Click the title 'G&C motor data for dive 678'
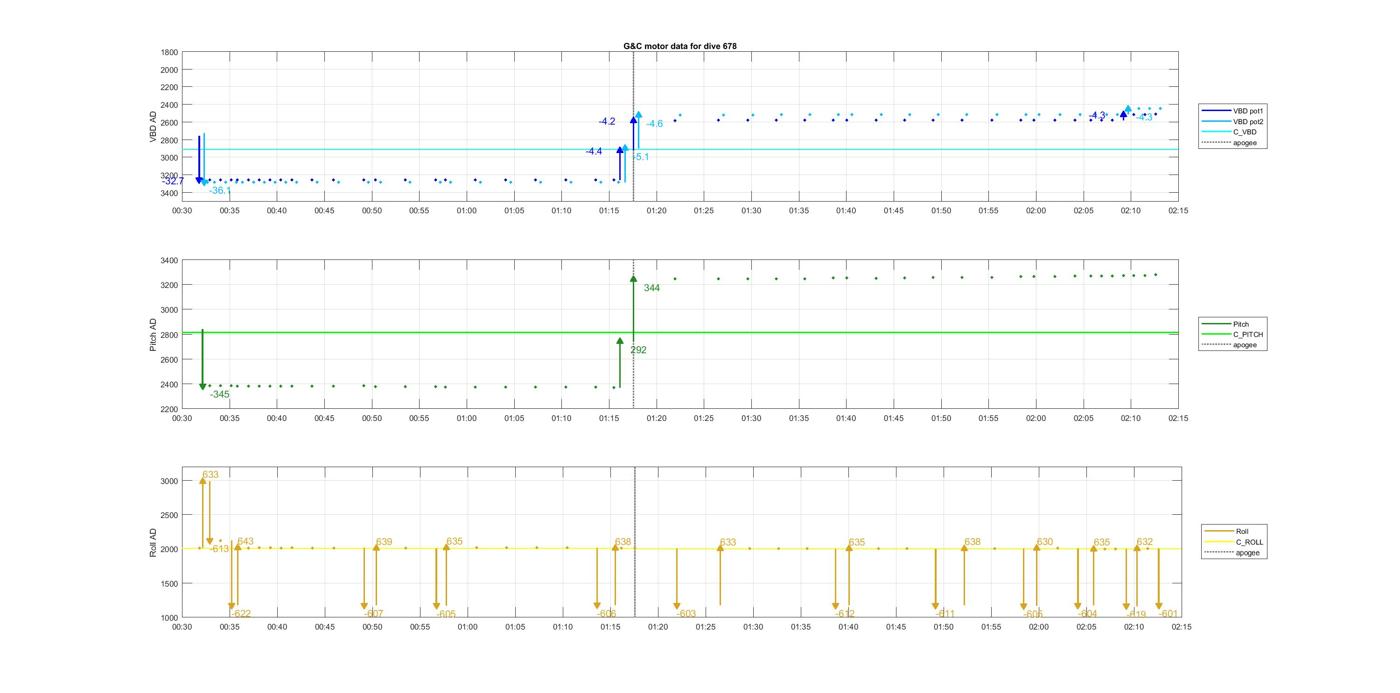This screenshot has height=693, width=1400. click(x=680, y=46)
